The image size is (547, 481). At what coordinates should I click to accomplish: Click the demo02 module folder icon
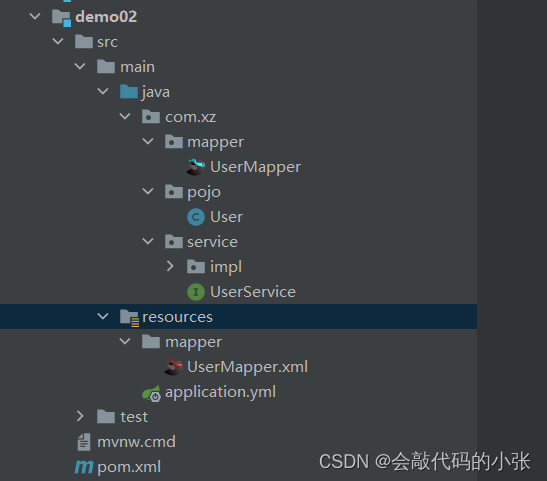coord(61,17)
